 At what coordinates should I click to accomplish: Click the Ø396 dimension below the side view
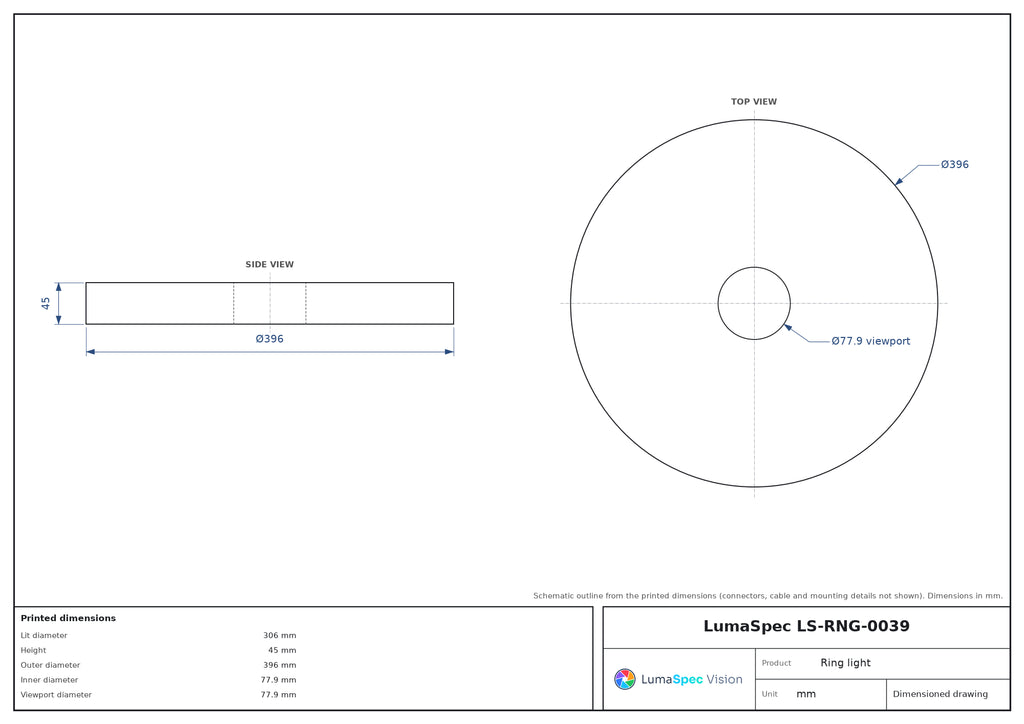pyautogui.click(x=270, y=339)
